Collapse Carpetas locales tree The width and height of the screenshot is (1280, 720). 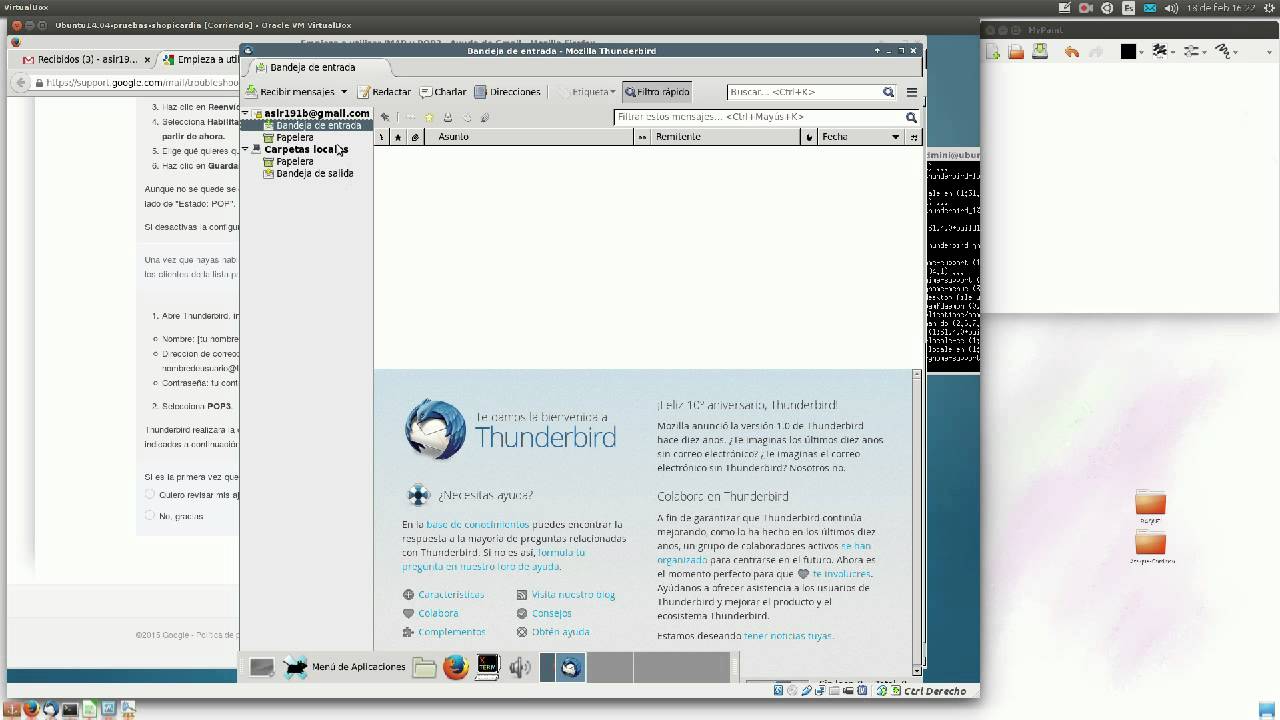(246, 149)
